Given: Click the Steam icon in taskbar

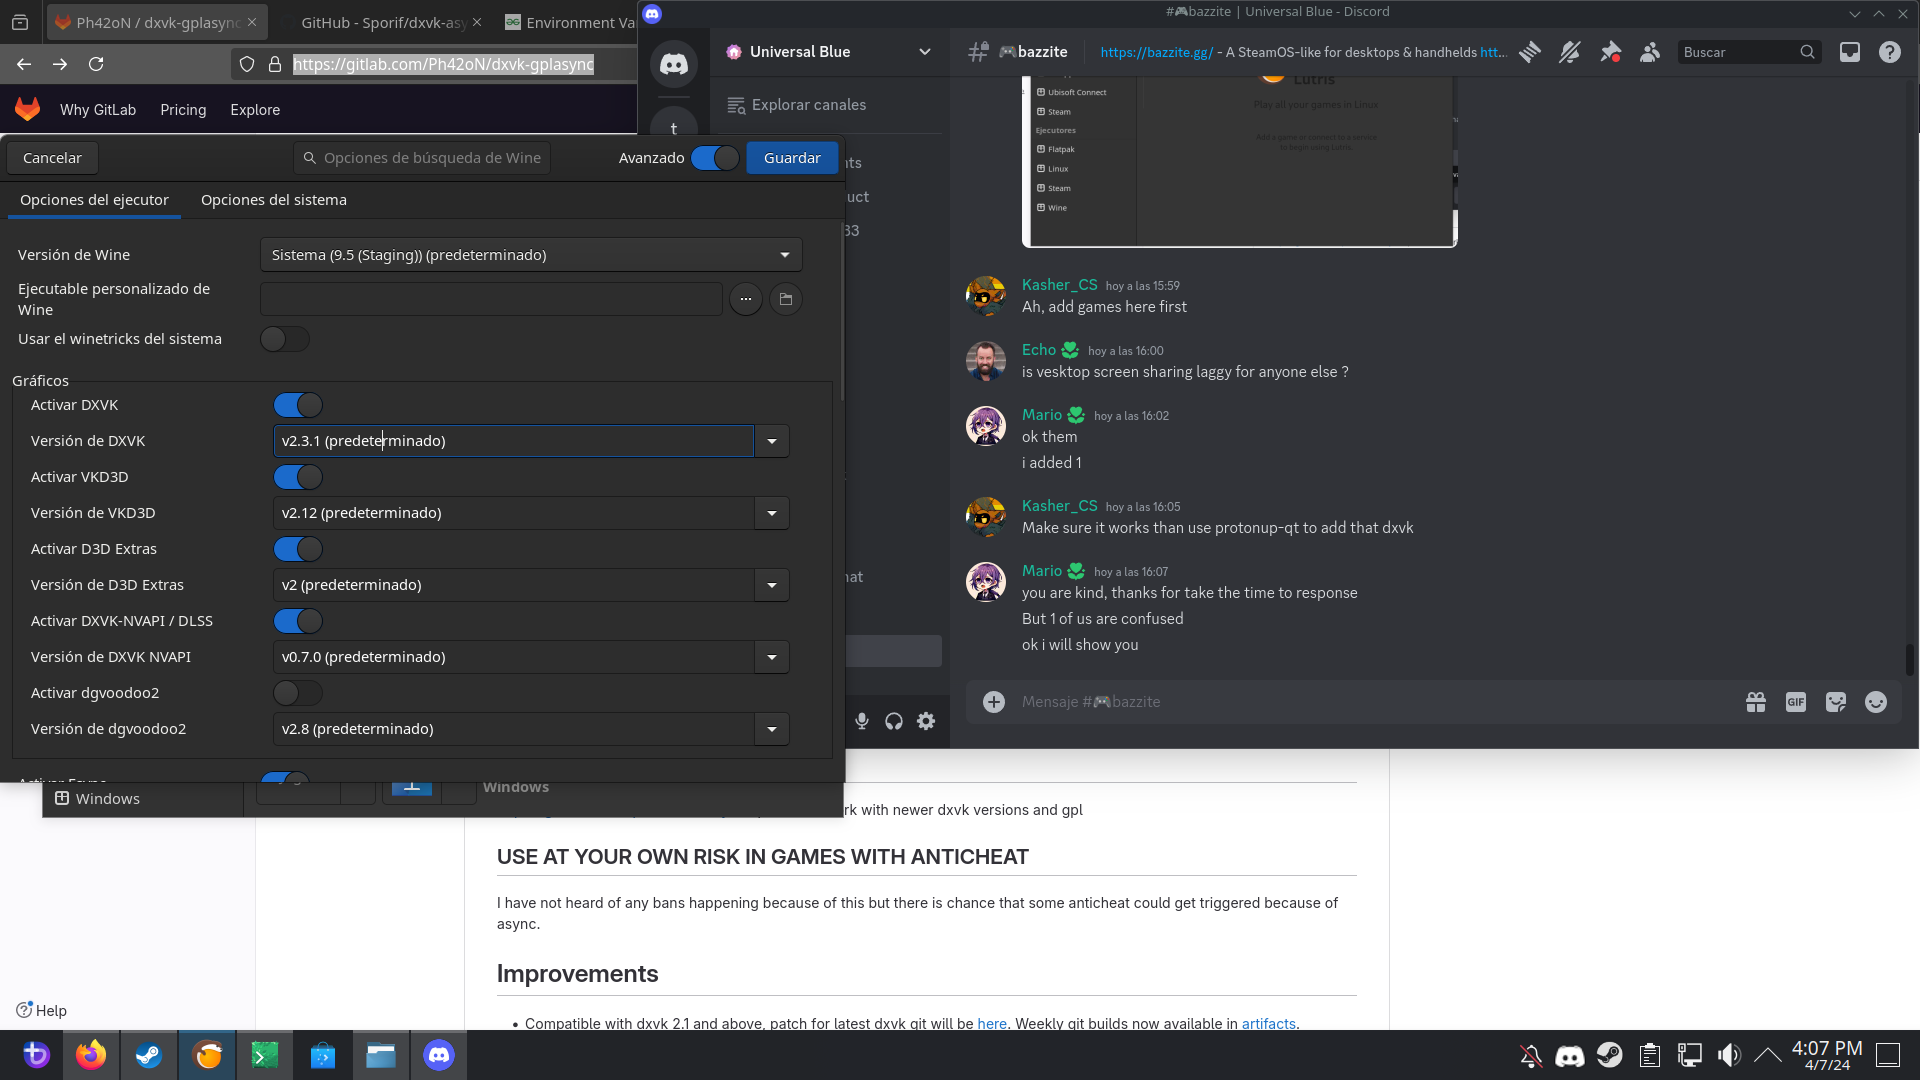Looking at the screenshot, I should [149, 1055].
